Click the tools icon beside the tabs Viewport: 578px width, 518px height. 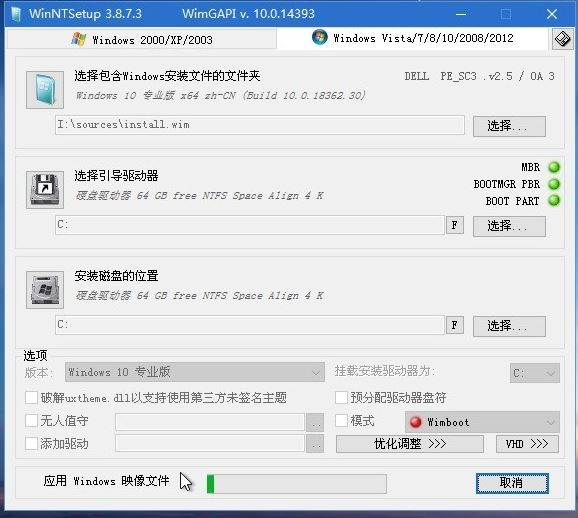click(563, 39)
